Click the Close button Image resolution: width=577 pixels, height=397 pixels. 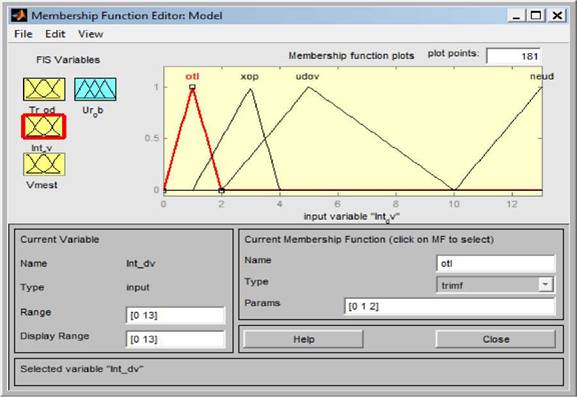[x=496, y=339]
